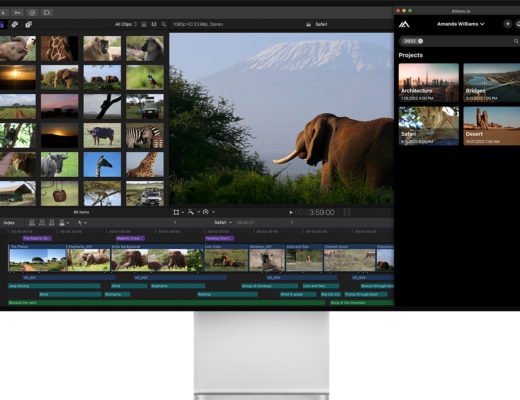Open the Safari project card in side panel
Screen dimensions: 520x400
click(429, 126)
